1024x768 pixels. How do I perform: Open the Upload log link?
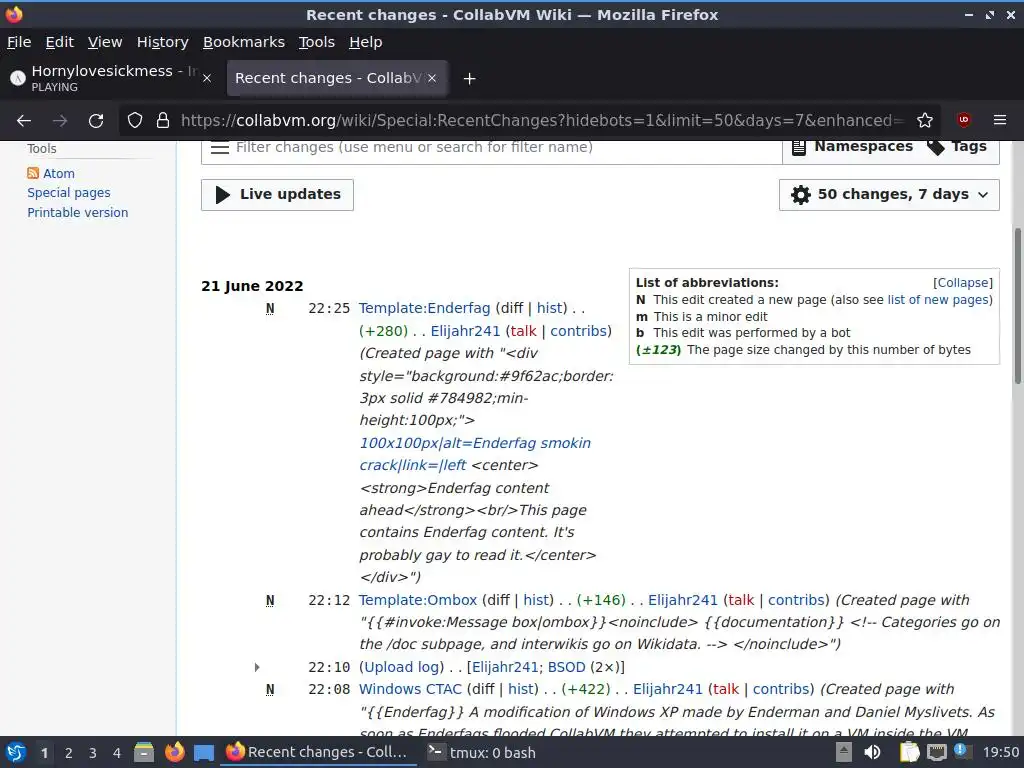(x=402, y=667)
